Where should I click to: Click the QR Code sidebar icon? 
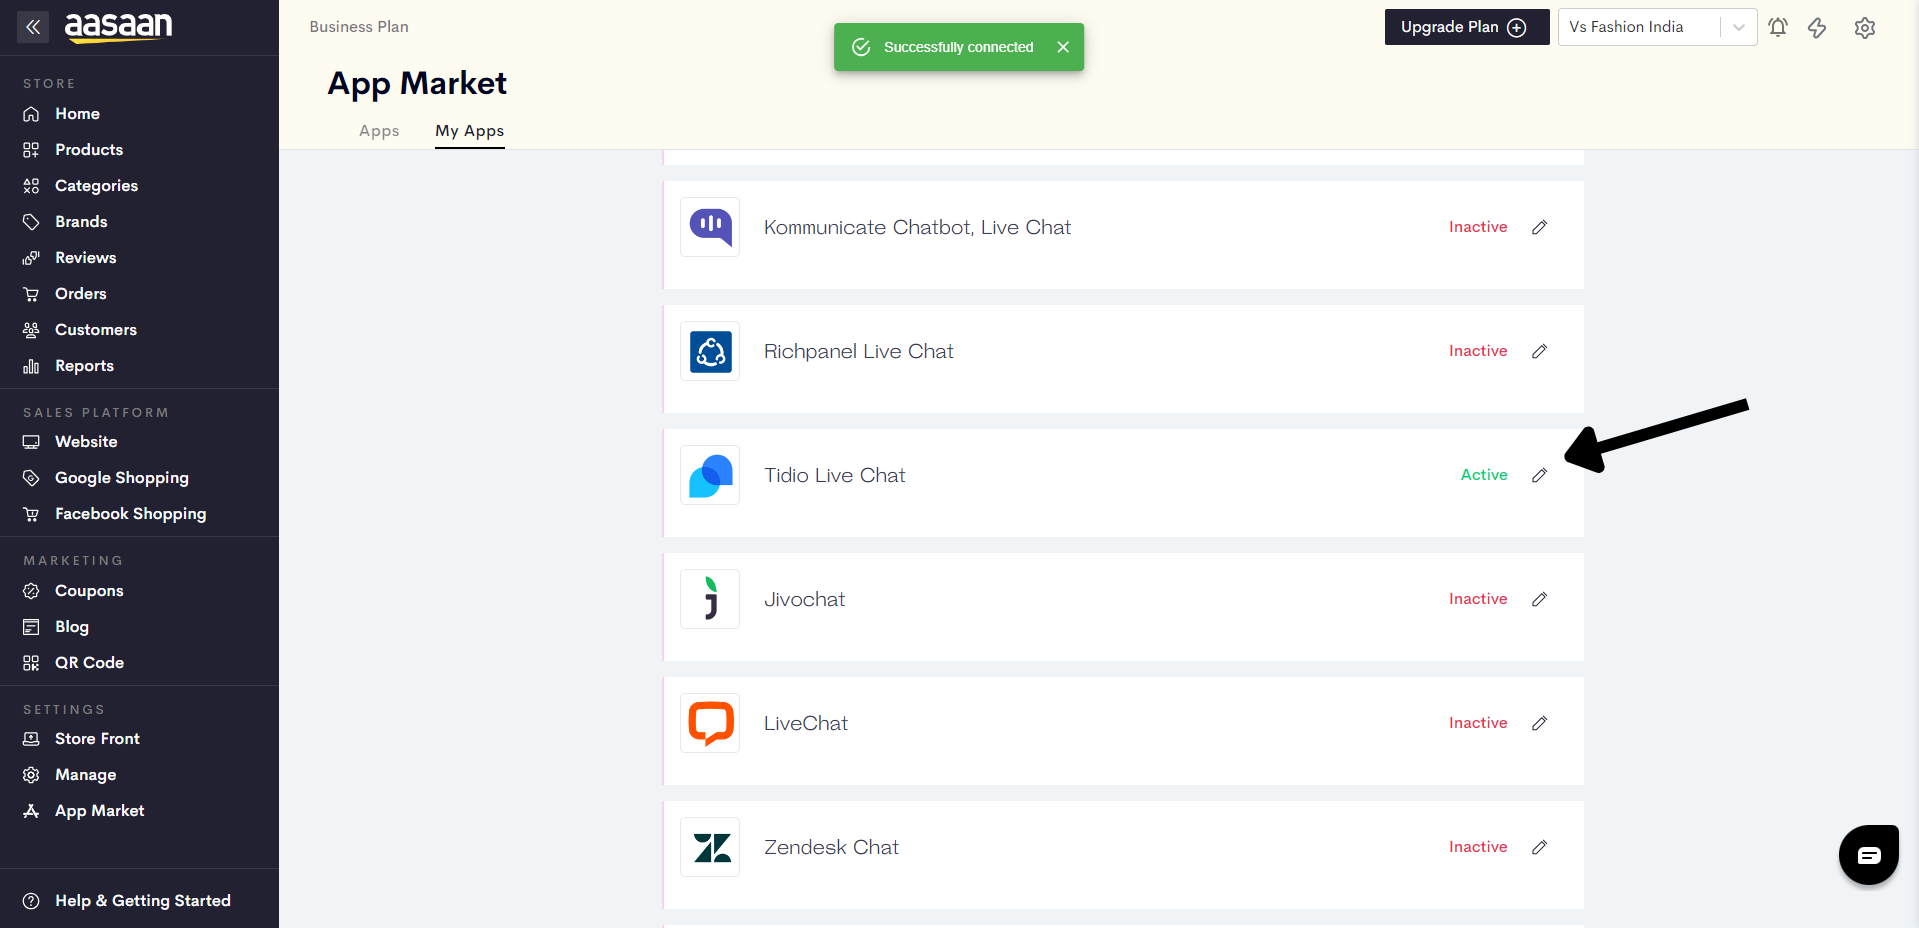click(x=31, y=663)
